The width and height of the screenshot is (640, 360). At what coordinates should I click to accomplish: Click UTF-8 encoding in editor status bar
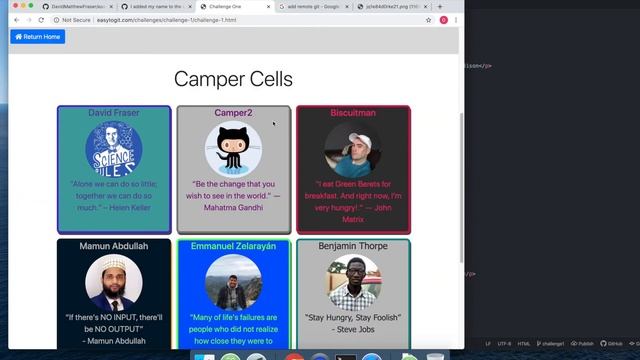[x=504, y=344]
